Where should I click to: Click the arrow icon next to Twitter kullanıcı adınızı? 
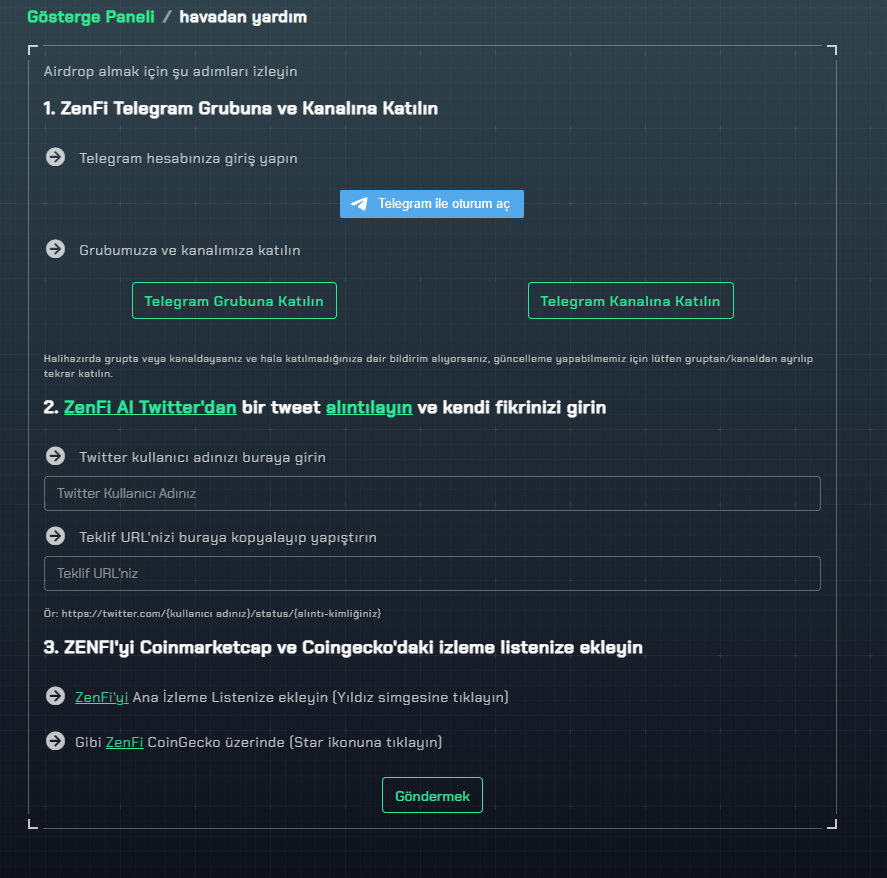click(x=55, y=456)
